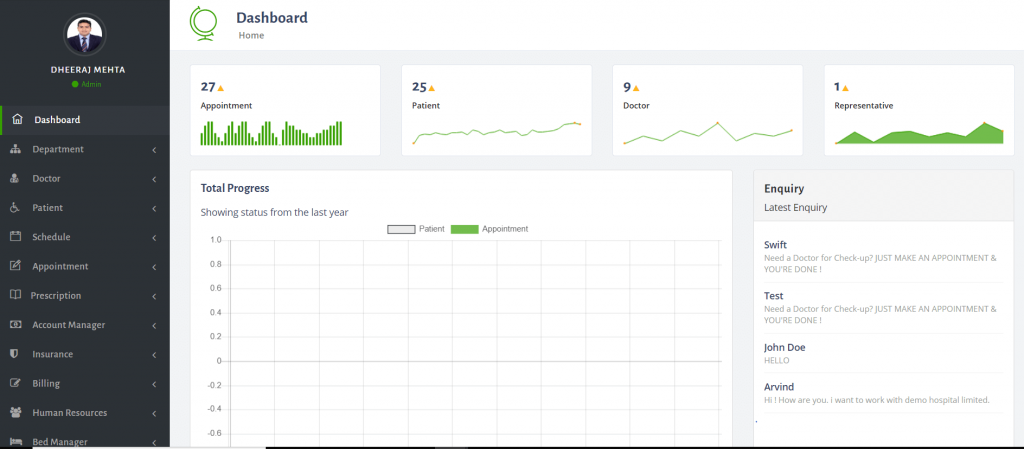Image resolution: width=1024 pixels, height=449 pixels.
Task: Expand the Account Manager submenu arrow
Action: [154, 325]
